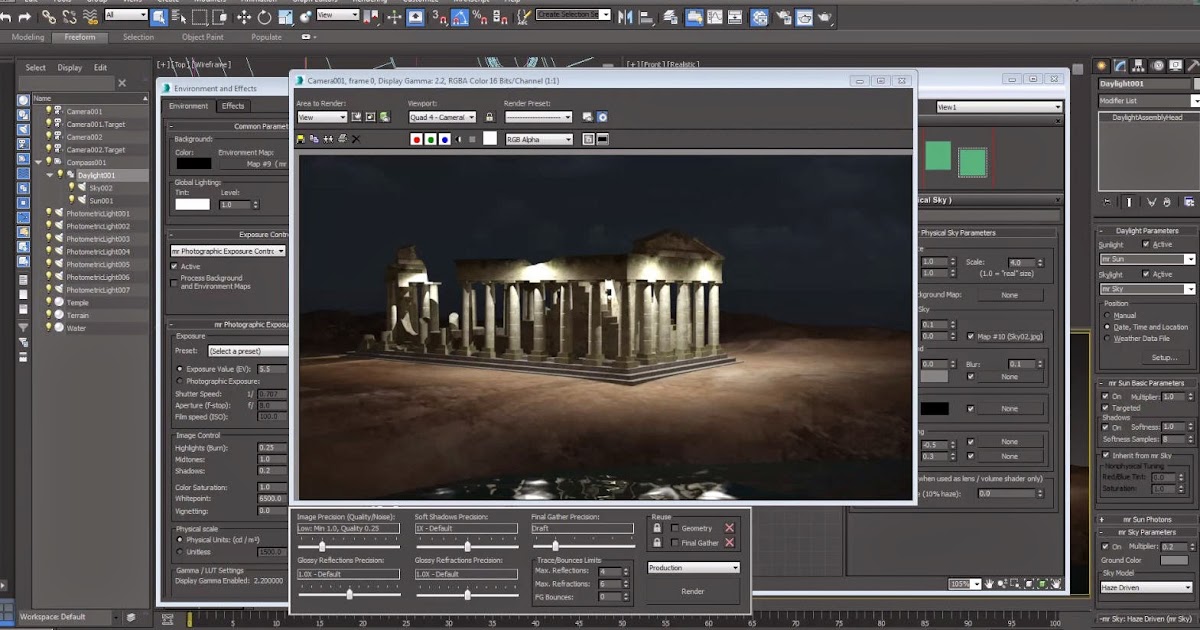Enable the blue channel button
1200x630 pixels.
click(x=444, y=139)
